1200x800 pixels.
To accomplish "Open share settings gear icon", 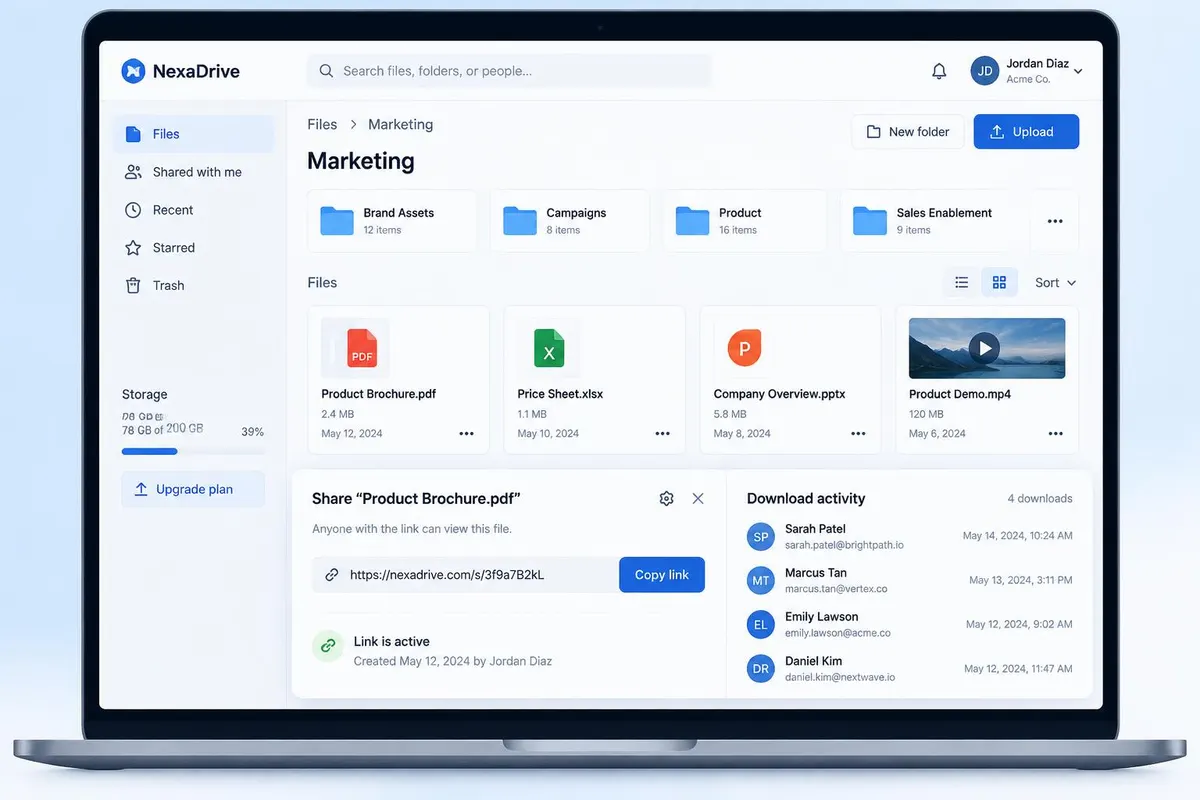I will pyautogui.click(x=666, y=498).
